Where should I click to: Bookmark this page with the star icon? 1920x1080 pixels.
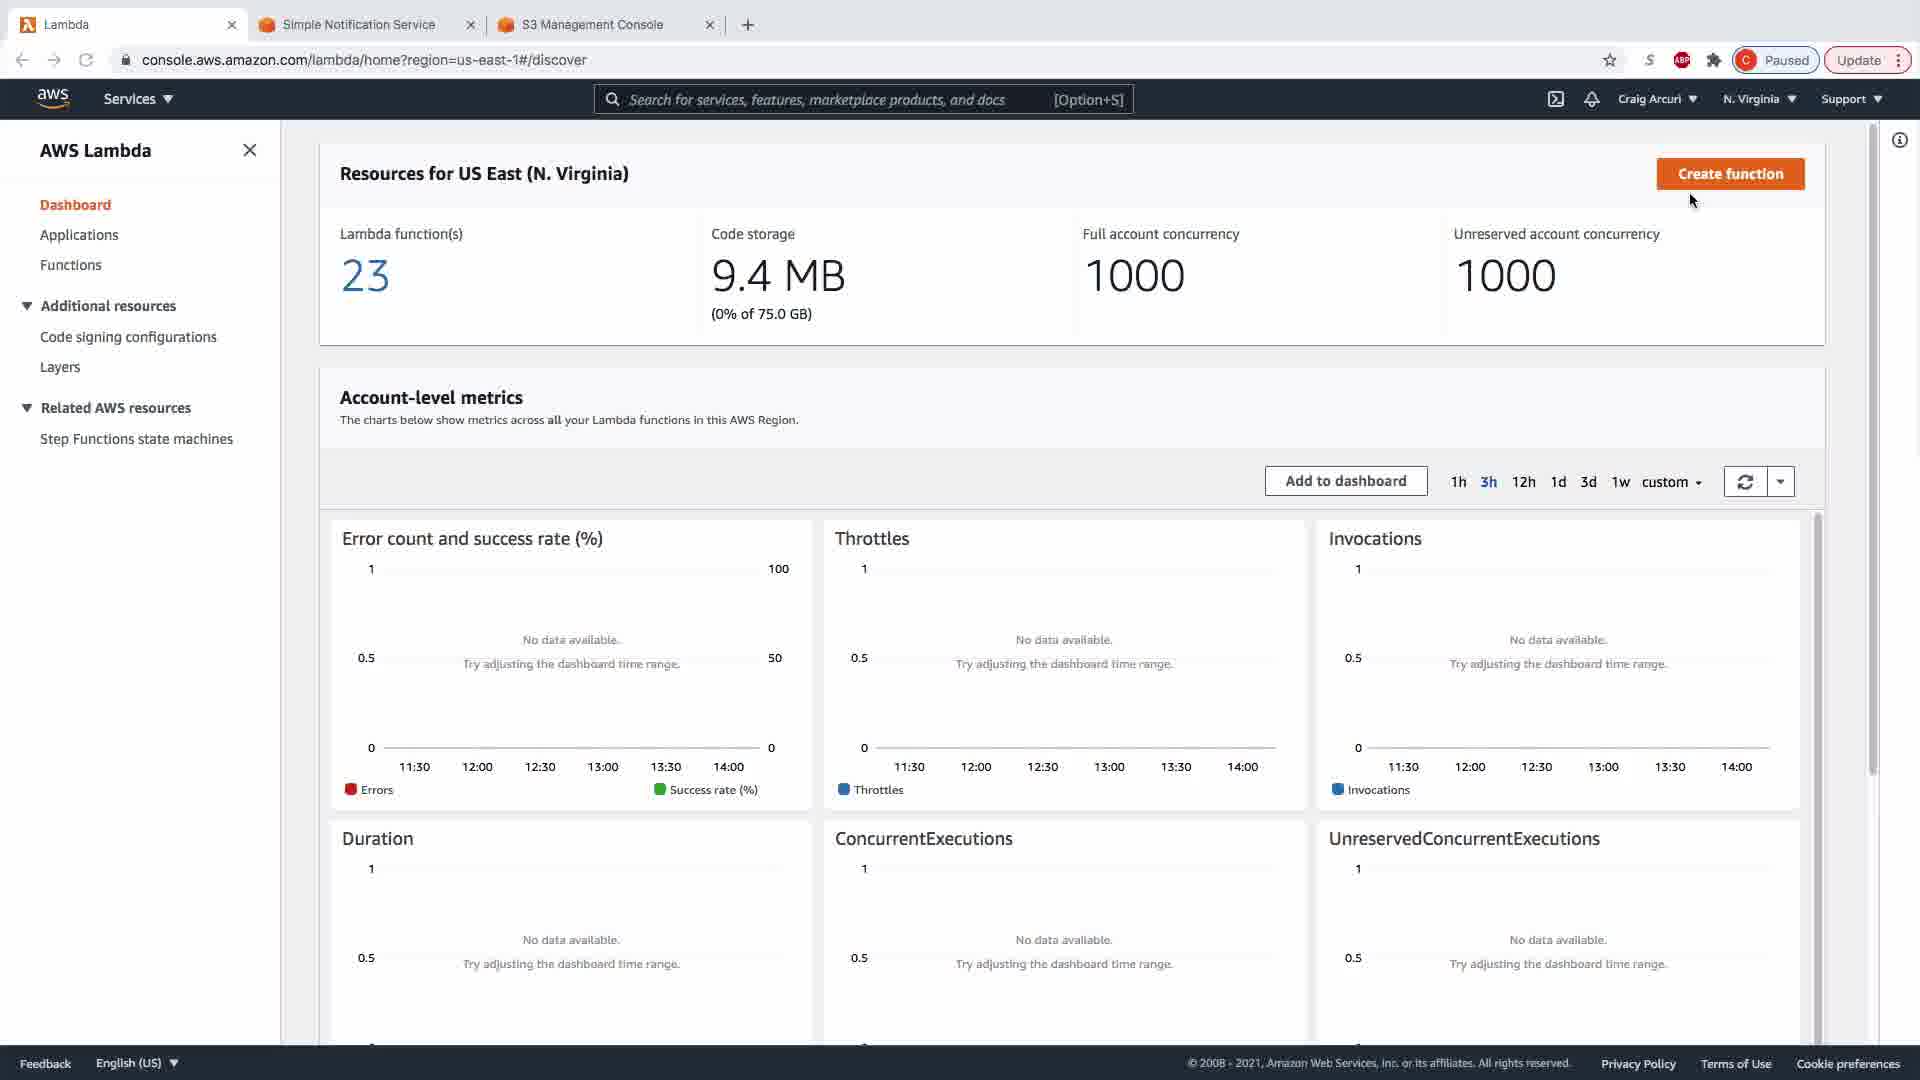pyautogui.click(x=1609, y=60)
